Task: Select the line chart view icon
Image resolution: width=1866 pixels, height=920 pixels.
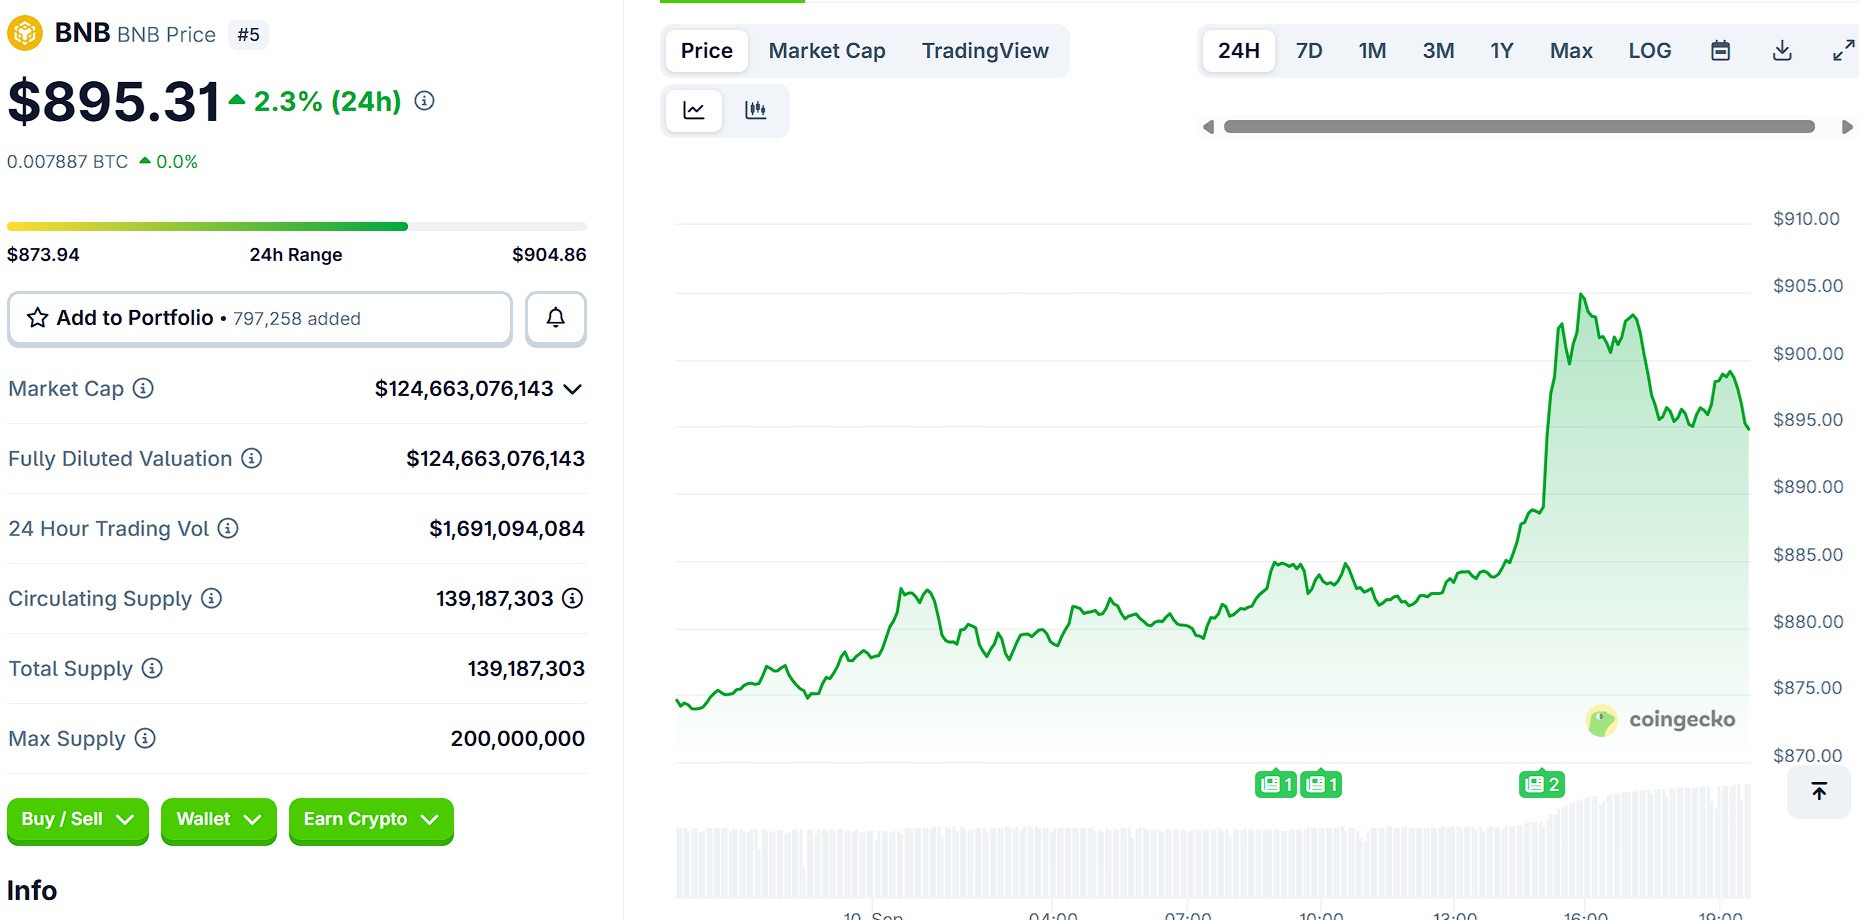Action: point(693,111)
